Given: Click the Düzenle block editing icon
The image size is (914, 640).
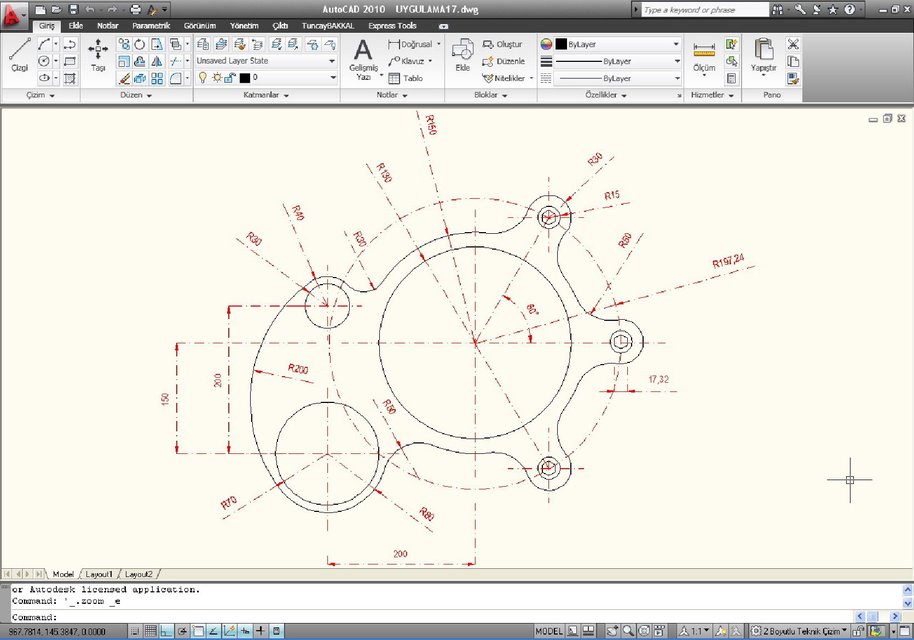Looking at the screenshot, I should coord(487,61).
